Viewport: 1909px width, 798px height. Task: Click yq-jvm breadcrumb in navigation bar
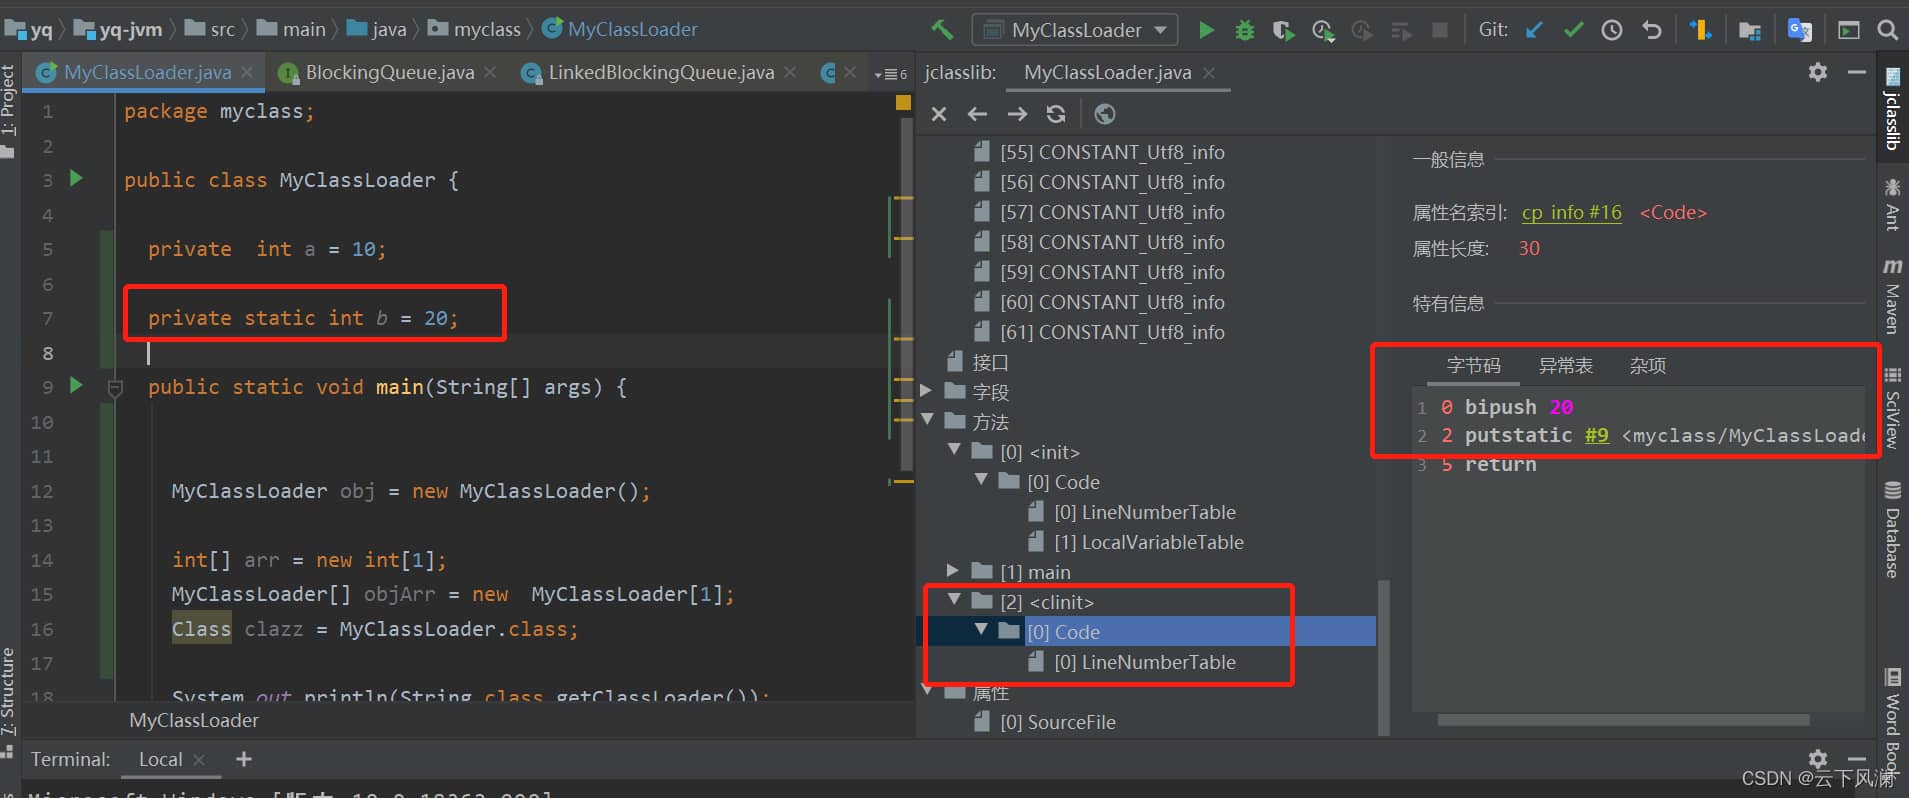coord(118,30)
